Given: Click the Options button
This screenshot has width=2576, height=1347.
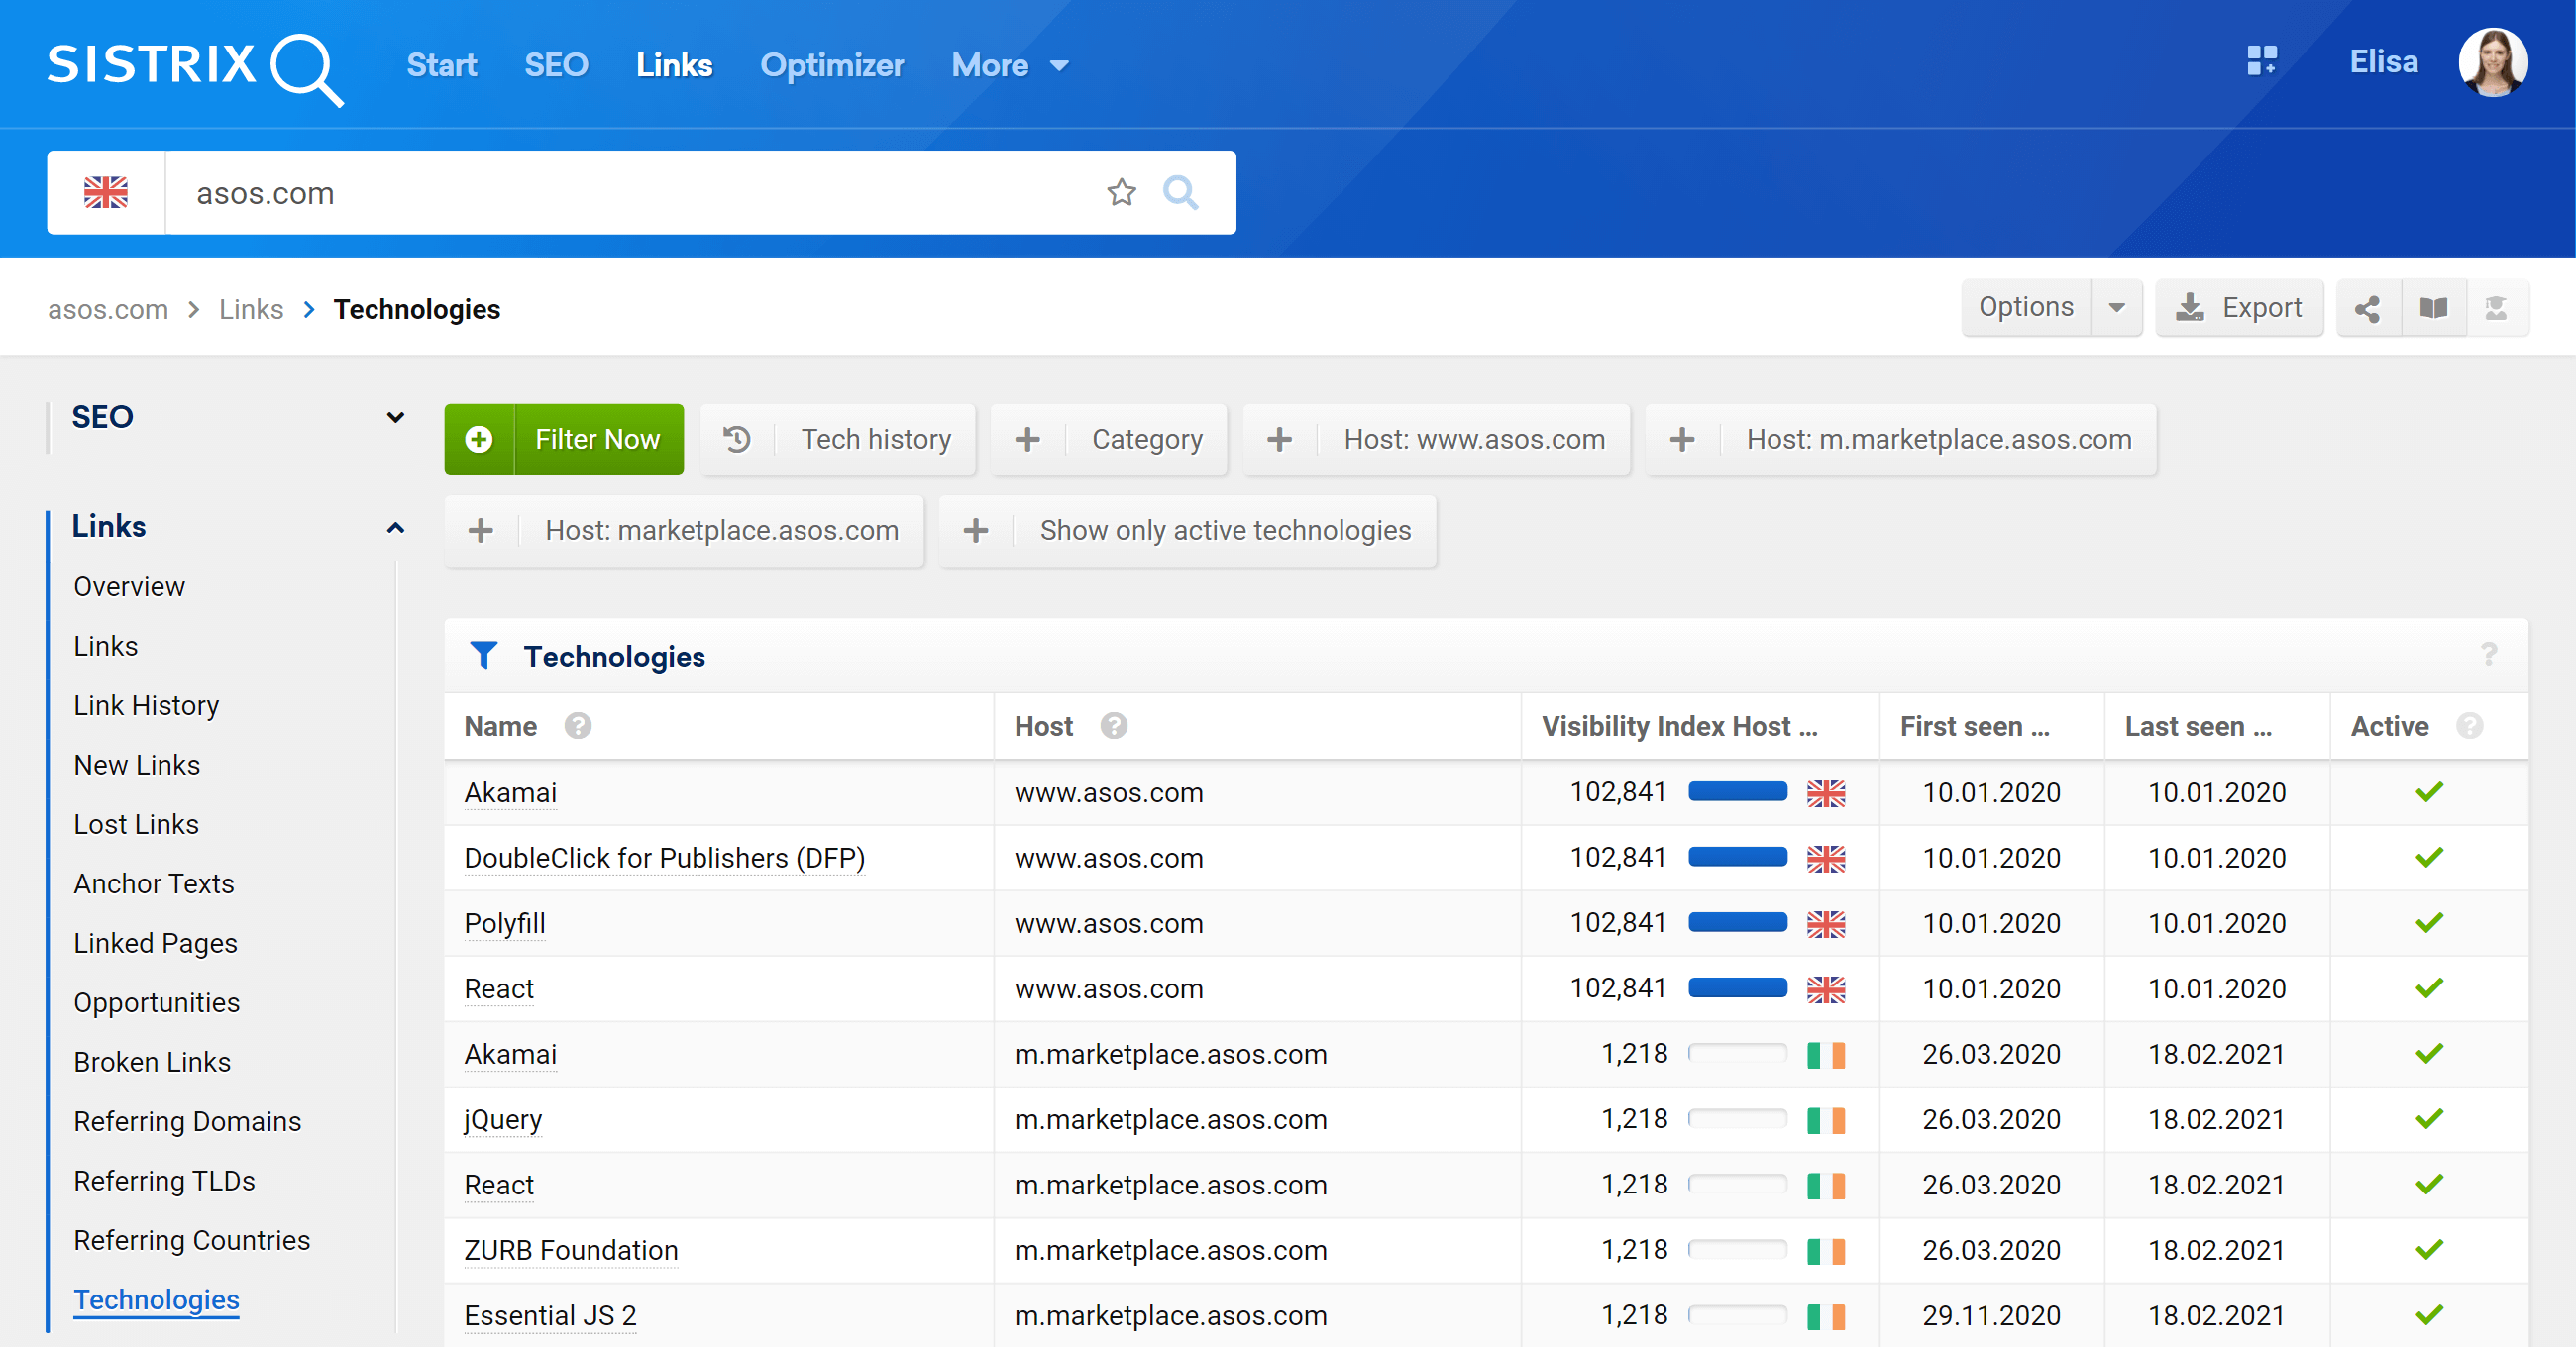Looking at the screenshot, I should pyautogui.click(x=2026, y=308).
